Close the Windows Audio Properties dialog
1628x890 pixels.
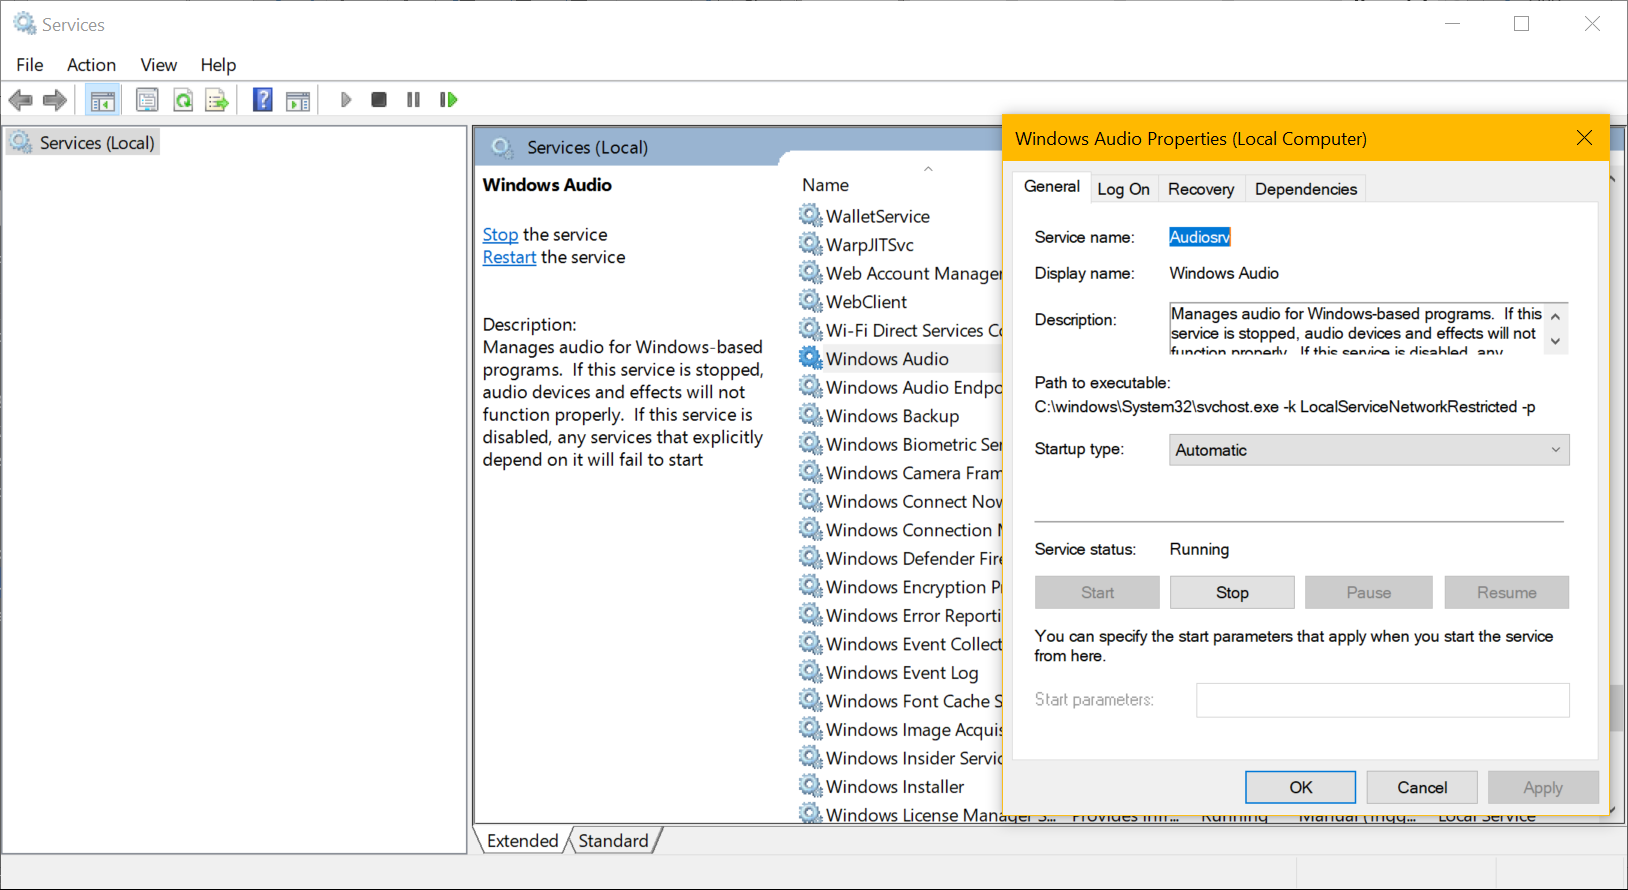[1584, 138]
